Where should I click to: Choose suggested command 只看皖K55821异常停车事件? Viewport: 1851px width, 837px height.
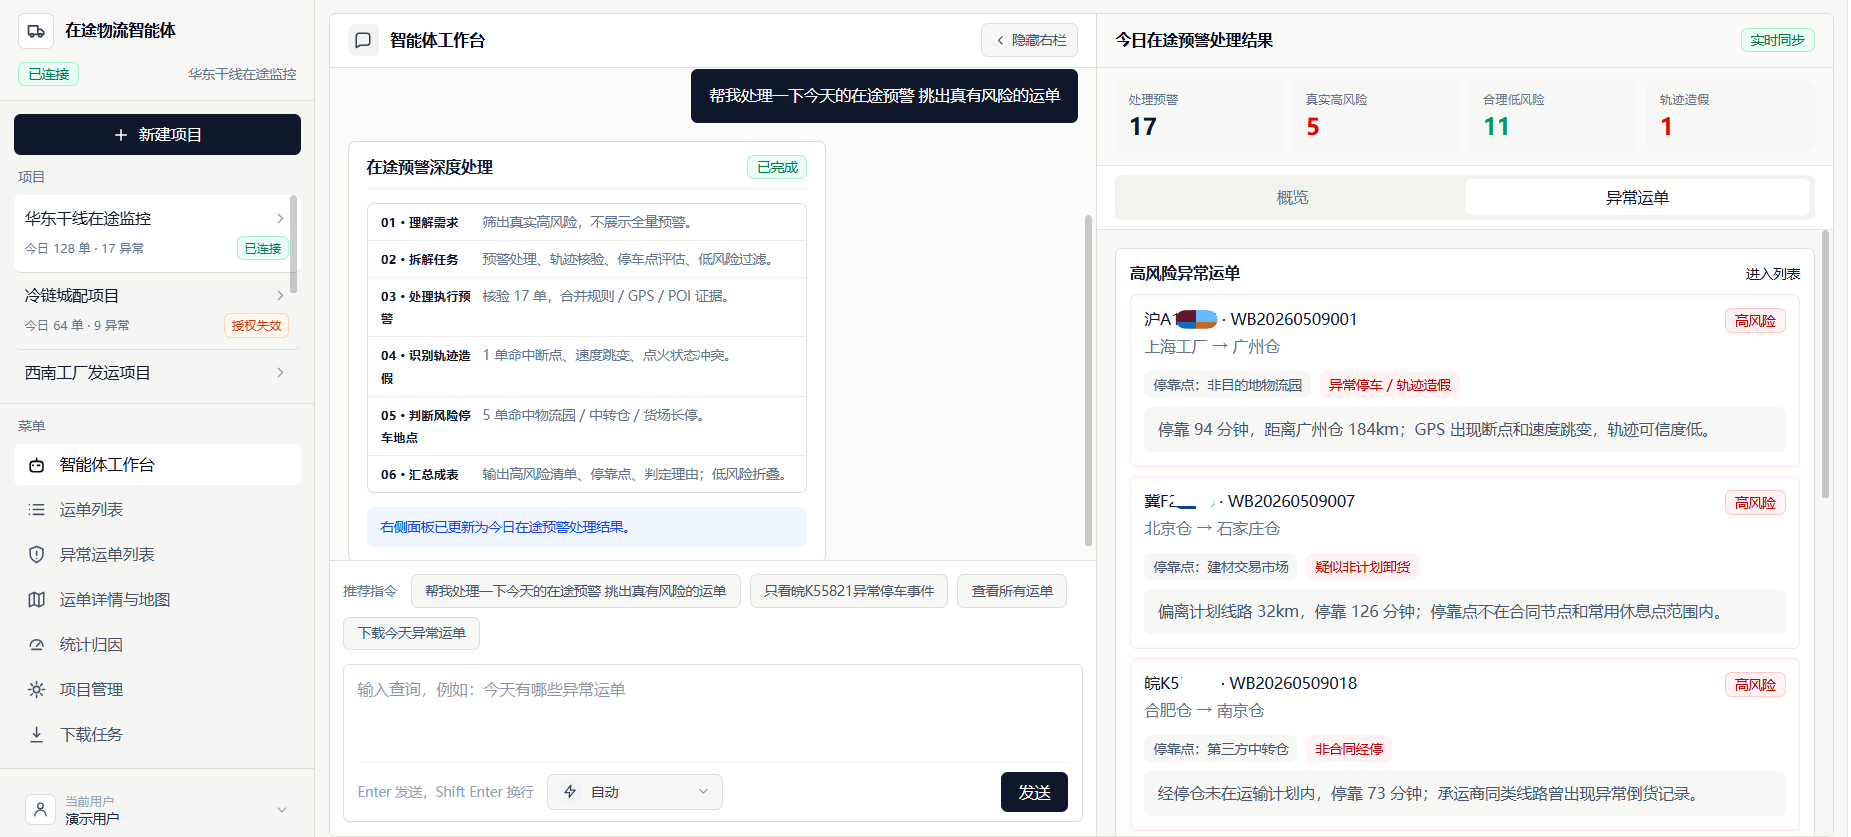pos(849,591)
